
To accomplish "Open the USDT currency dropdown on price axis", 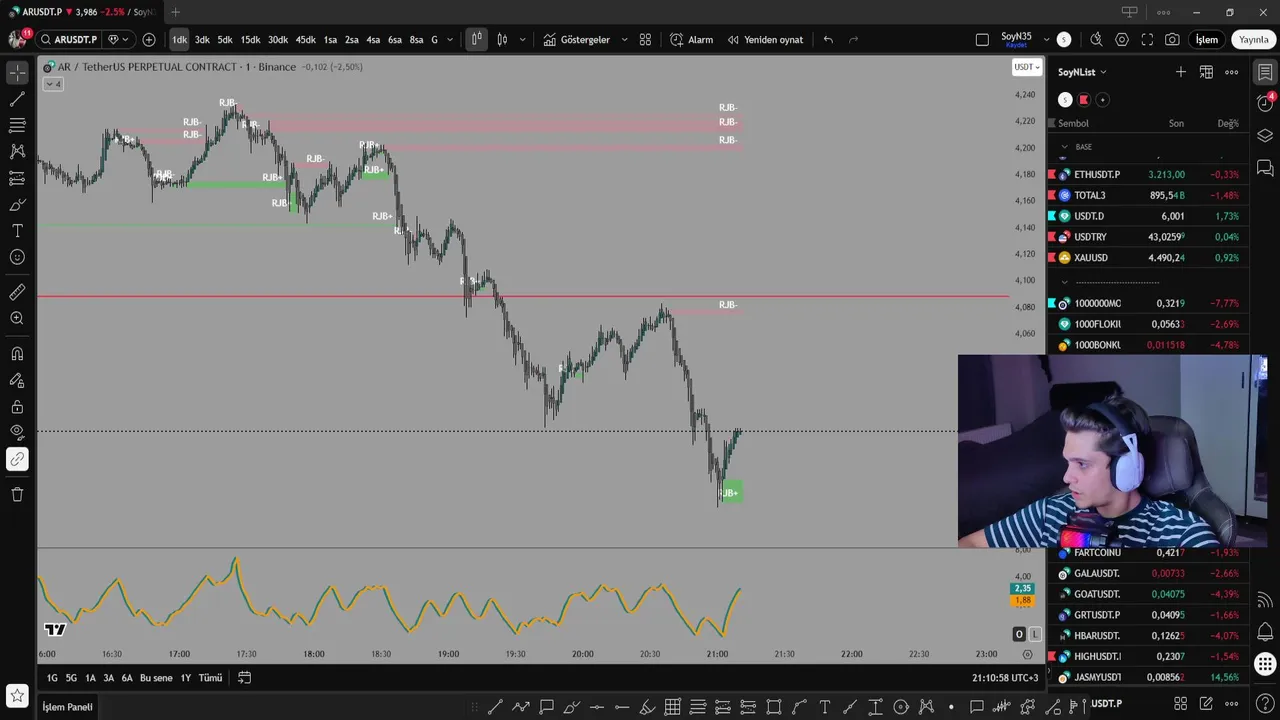I will click(x=1027, y=67).
